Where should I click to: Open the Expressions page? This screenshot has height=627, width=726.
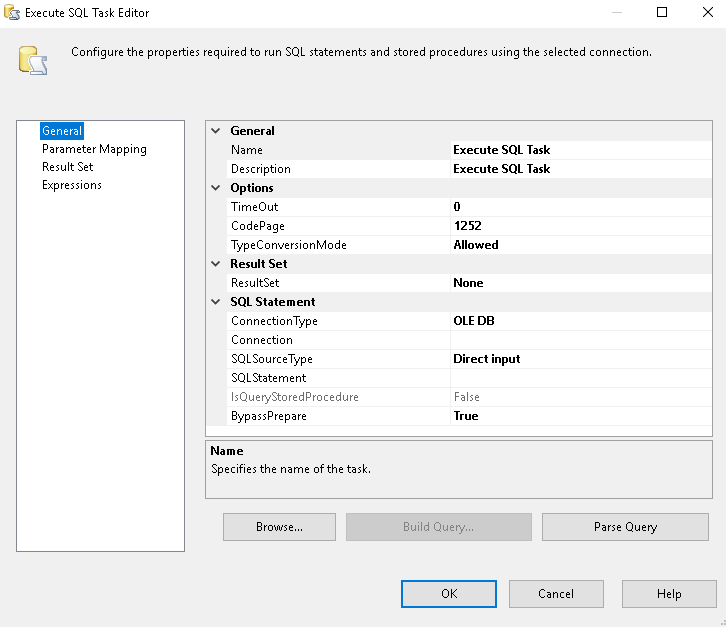point(71,185)
